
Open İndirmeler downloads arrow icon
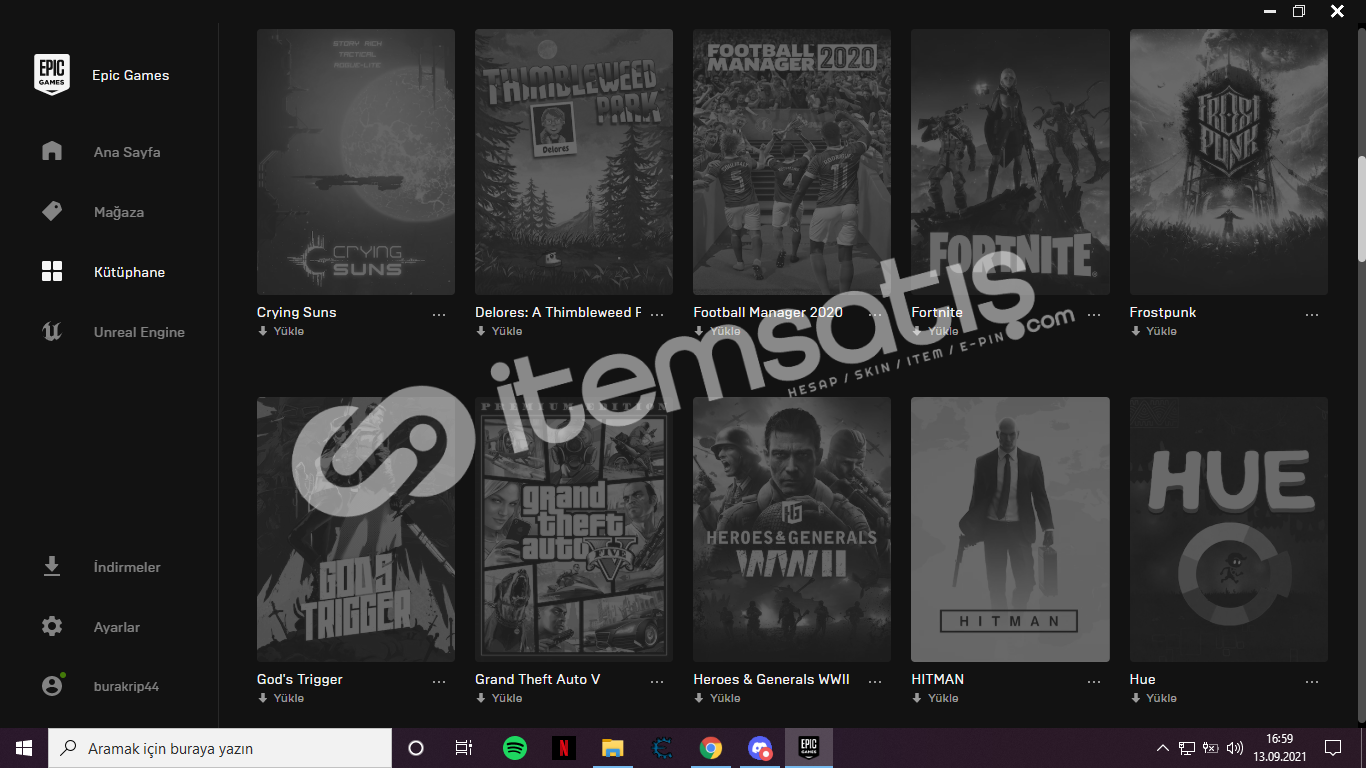tap(52, 566)
